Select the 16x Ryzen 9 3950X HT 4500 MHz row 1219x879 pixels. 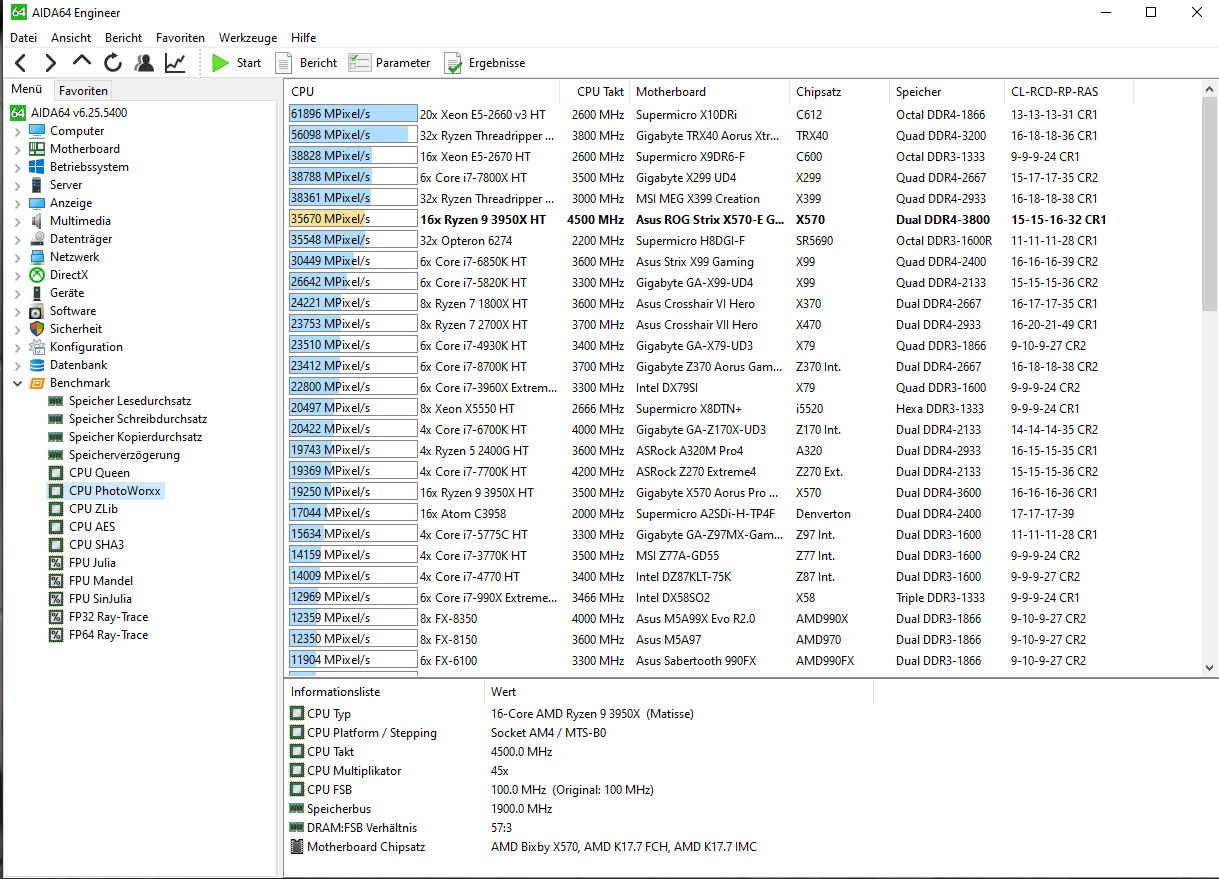pyautogui.click(x=744, y=219)
